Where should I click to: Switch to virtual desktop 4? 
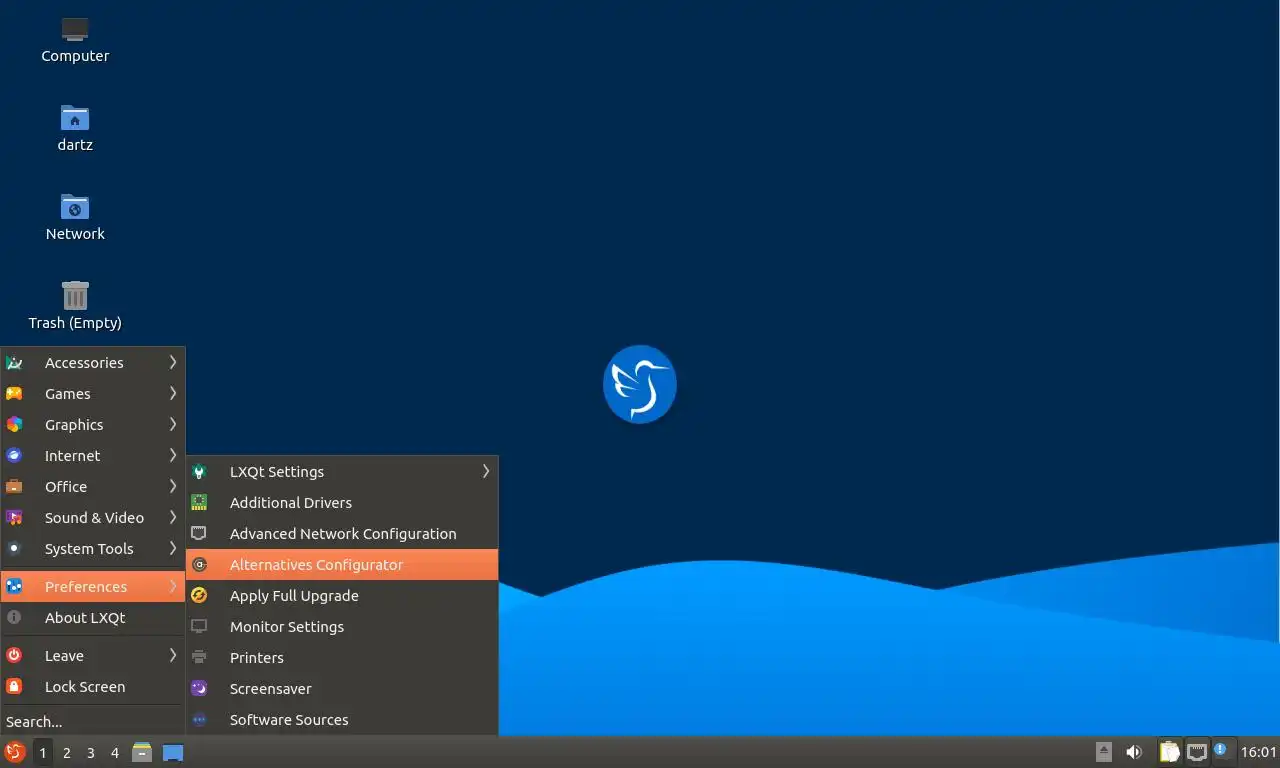[115, 752]
